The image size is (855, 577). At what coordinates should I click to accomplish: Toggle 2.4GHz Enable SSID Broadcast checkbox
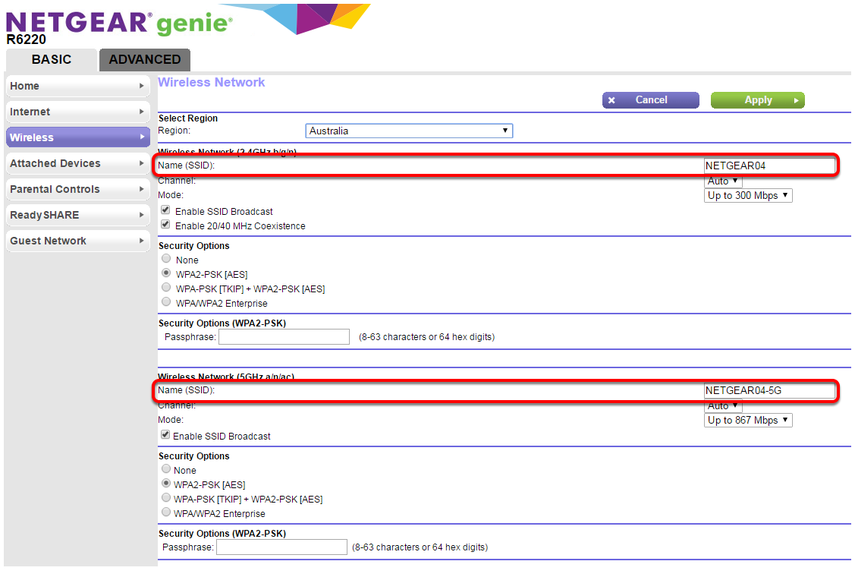click(x=165, y=210)
